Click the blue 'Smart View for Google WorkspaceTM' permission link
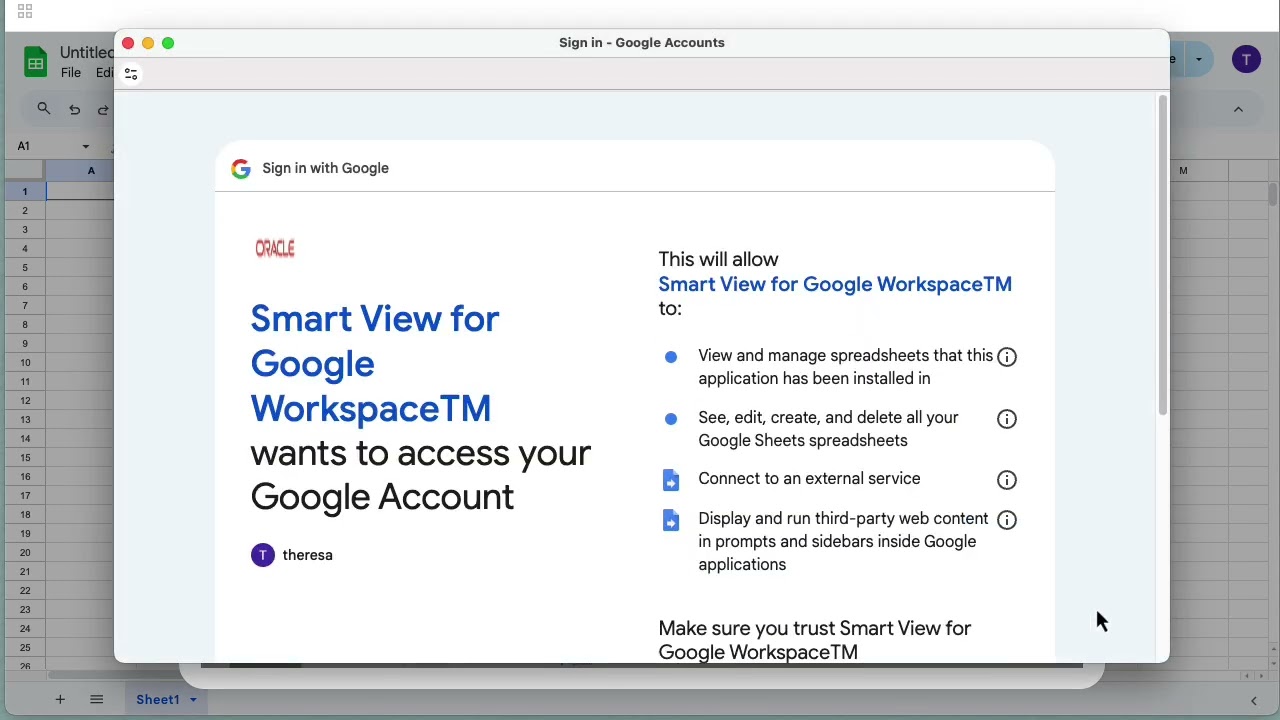Image resolution: width=1280 pixels, height=720 pixels. coord(835,285)
